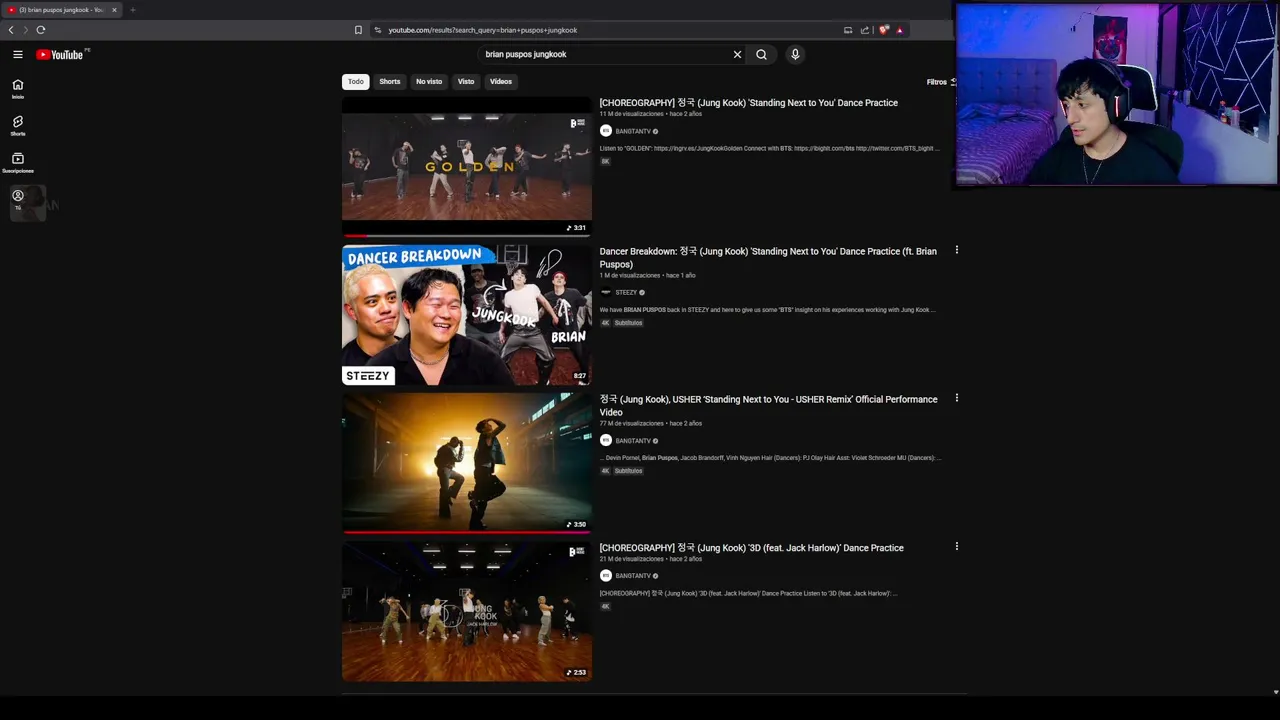The image size is (1280, 720).
Task: Open '3D (feat. Jack Harlow)' Dance Practice title
Action: 751,548
